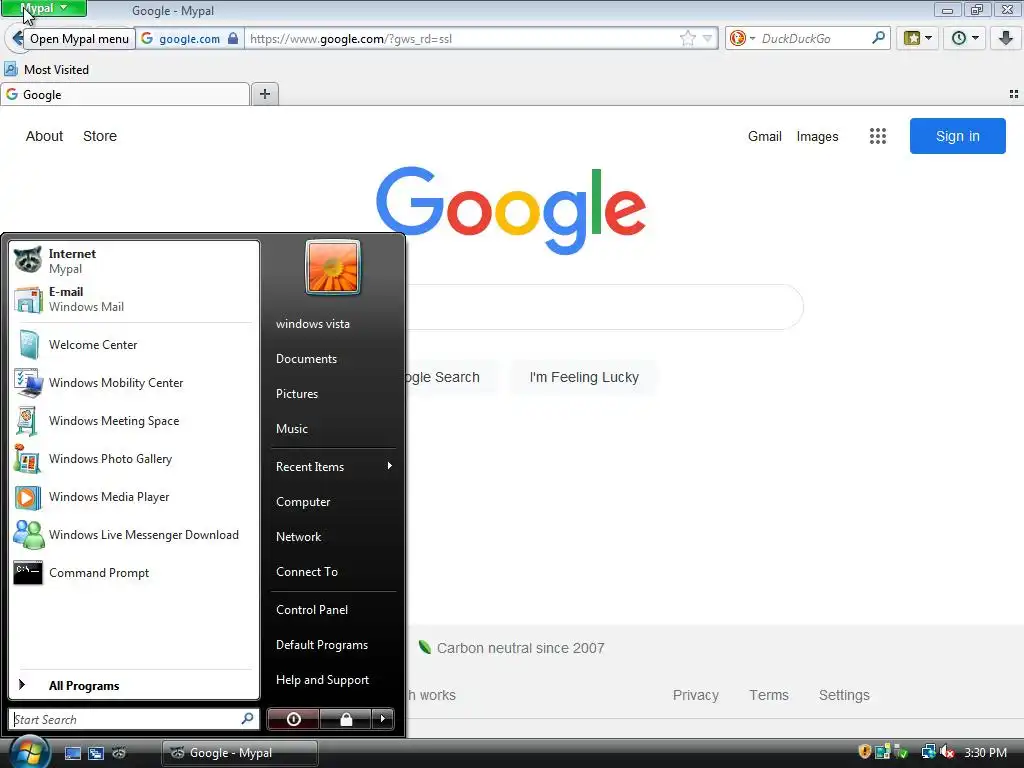Open Windows Photo Gallery
This screenshot has height=768, width=1024.
(x=133, y=458)
